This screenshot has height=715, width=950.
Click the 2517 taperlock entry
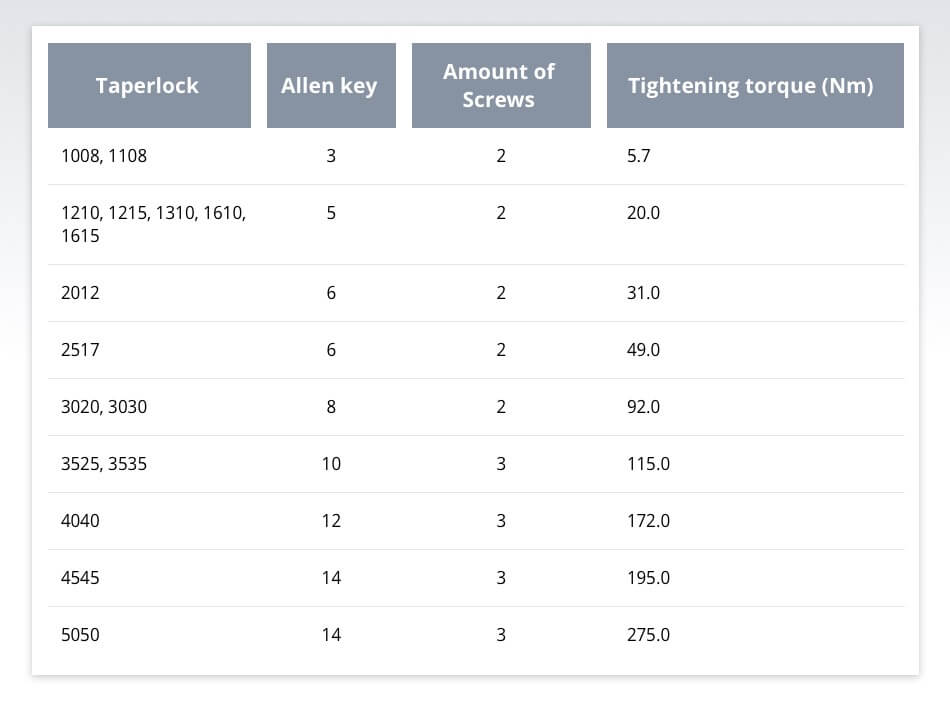tap(80, 350)
